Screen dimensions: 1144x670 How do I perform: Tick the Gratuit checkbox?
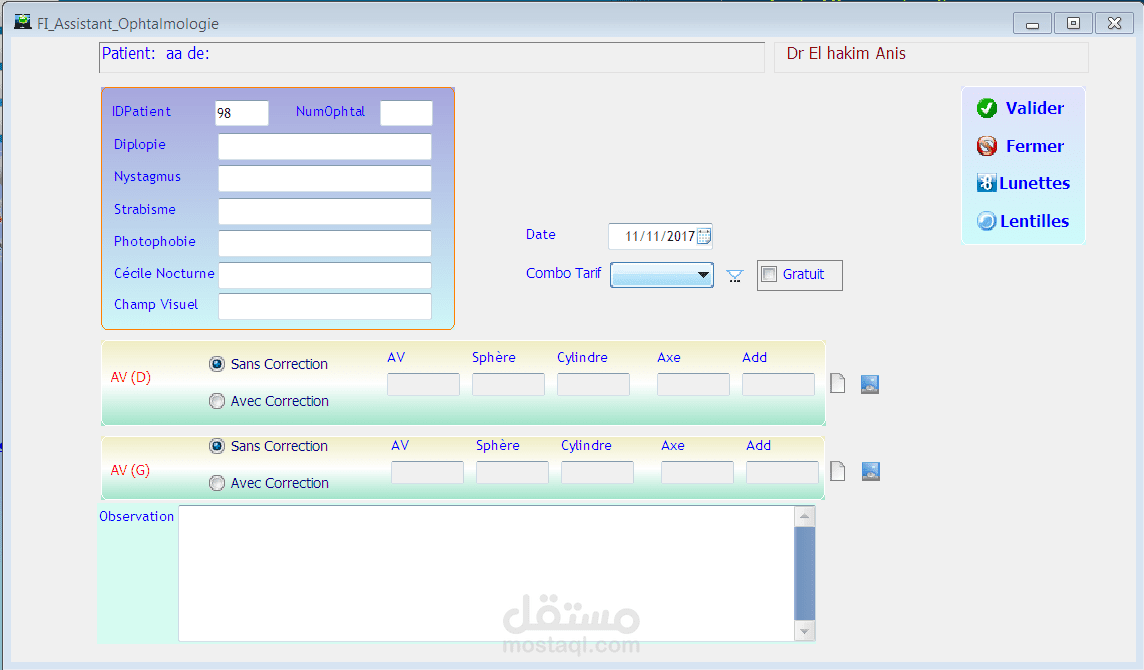(x=769, y=274)
